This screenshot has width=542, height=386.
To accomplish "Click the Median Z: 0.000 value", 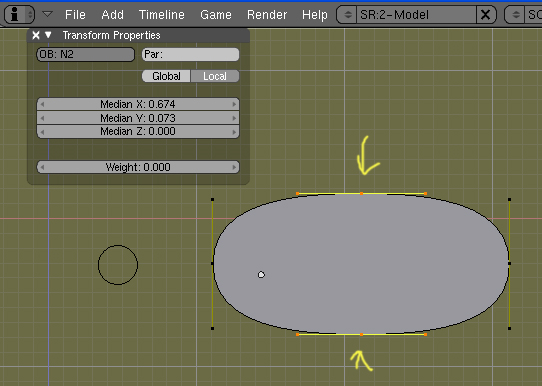I will (x=138, y=131).
